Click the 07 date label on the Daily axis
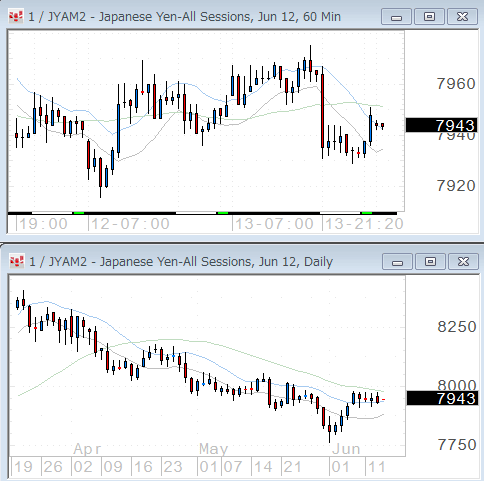 tap(233, 467)
